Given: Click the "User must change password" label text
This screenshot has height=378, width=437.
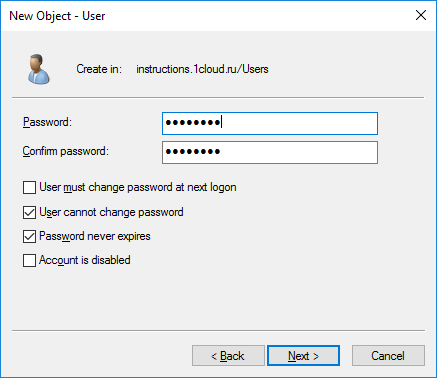Looking at the screenshot, I should pyautogui.click(x=138, y=187).
